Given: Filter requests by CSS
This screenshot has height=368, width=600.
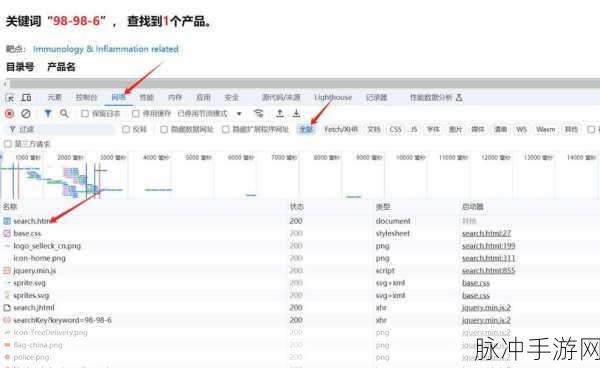Looking at the screenshot, I should (x=395, y=130).
